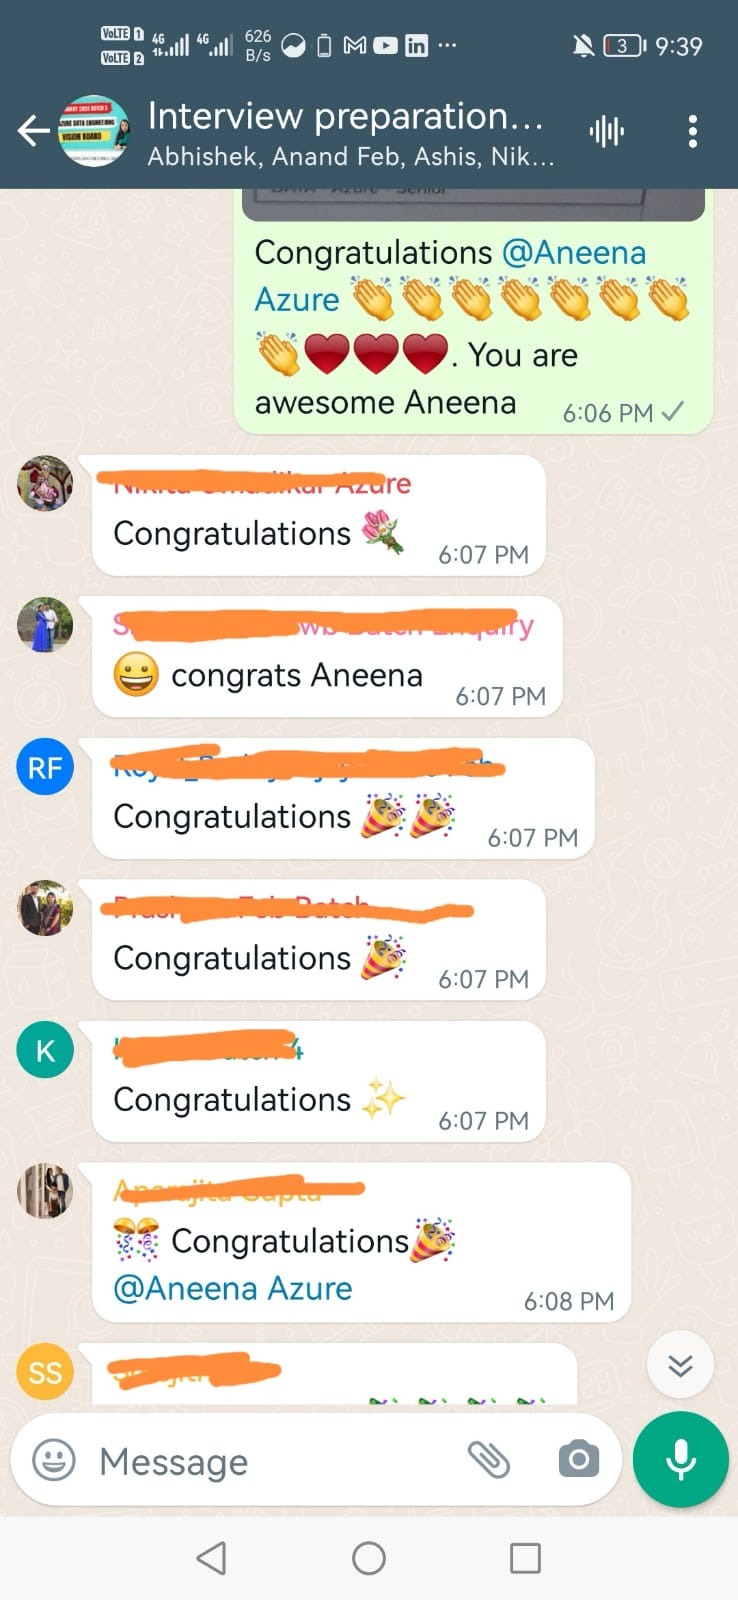Open the emoji picker in message bar

tap(54, 1460)
